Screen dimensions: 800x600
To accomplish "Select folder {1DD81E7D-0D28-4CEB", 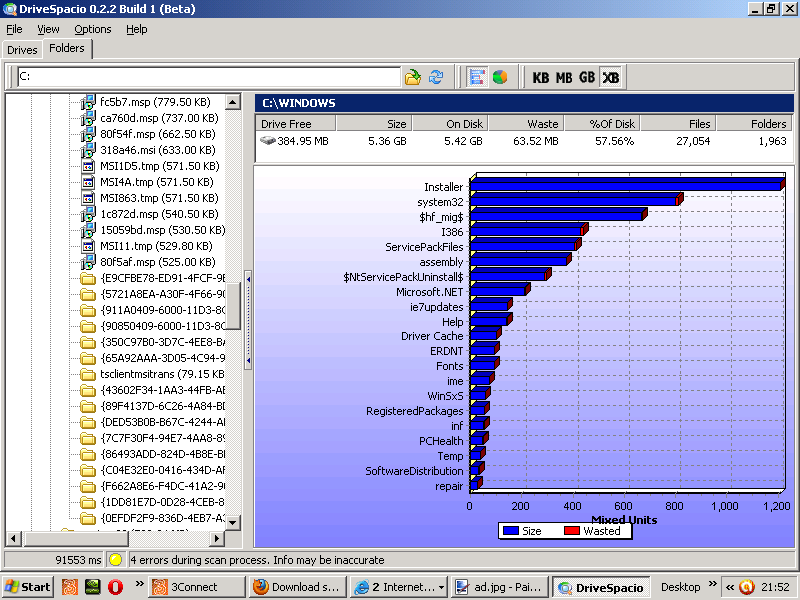I will pos(162,502).
